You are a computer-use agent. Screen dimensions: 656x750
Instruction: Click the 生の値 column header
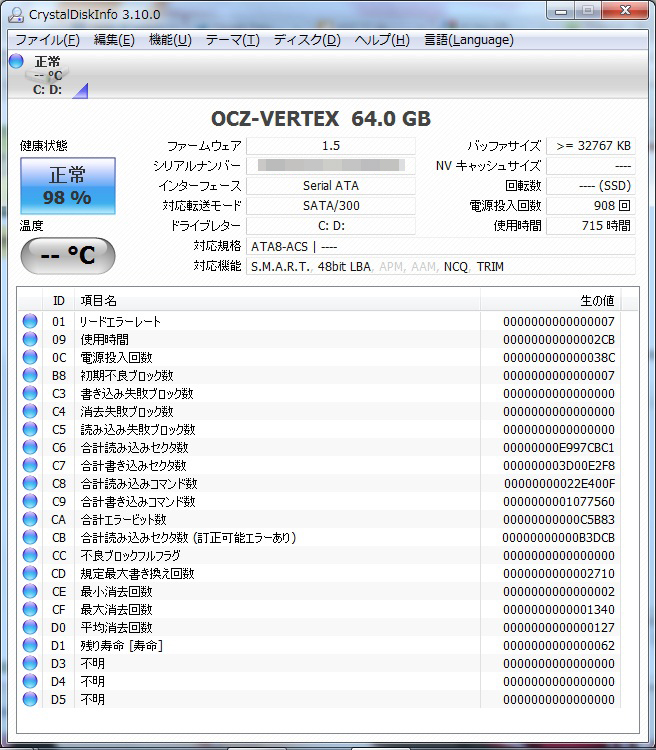tap(550, 300)
